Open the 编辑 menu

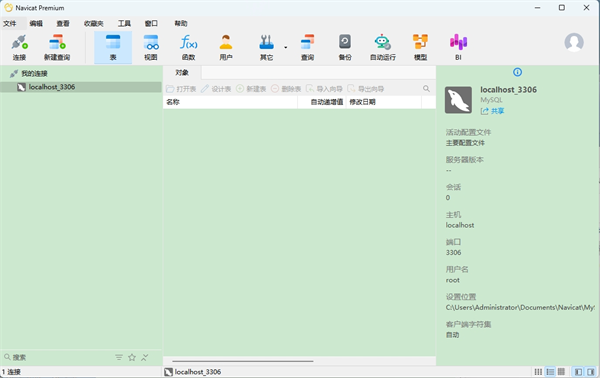[x=36, y=23]
